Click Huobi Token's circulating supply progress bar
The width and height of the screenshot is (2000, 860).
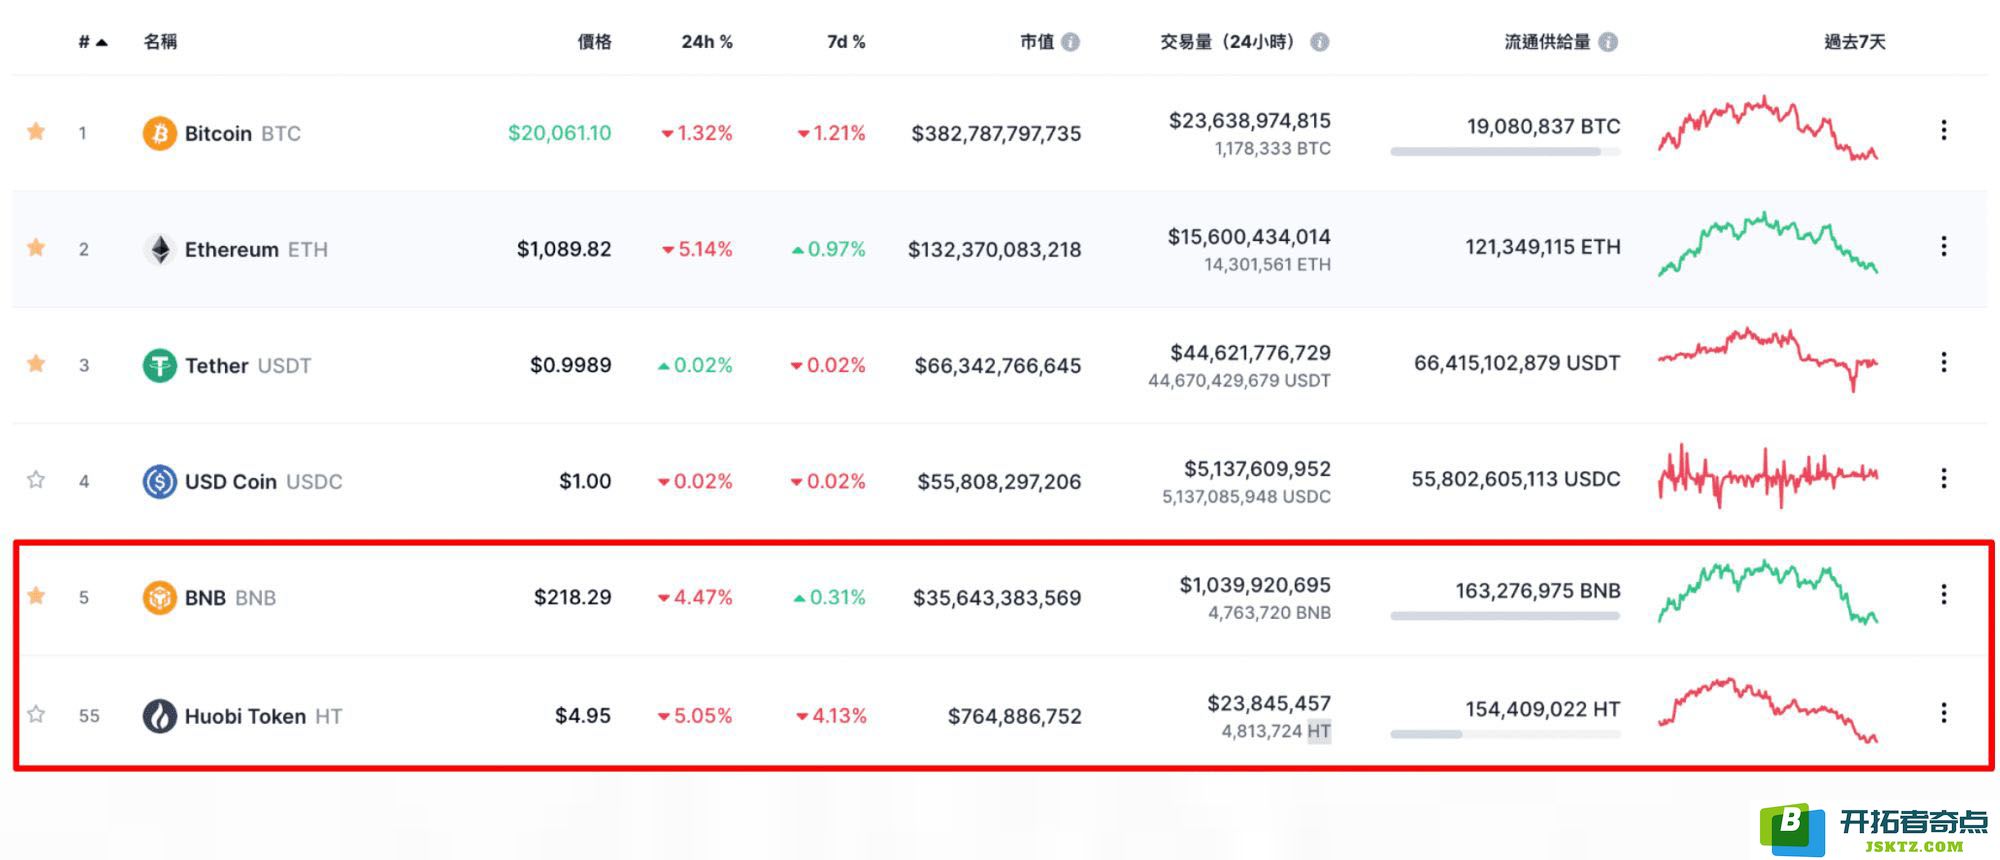1505,734
